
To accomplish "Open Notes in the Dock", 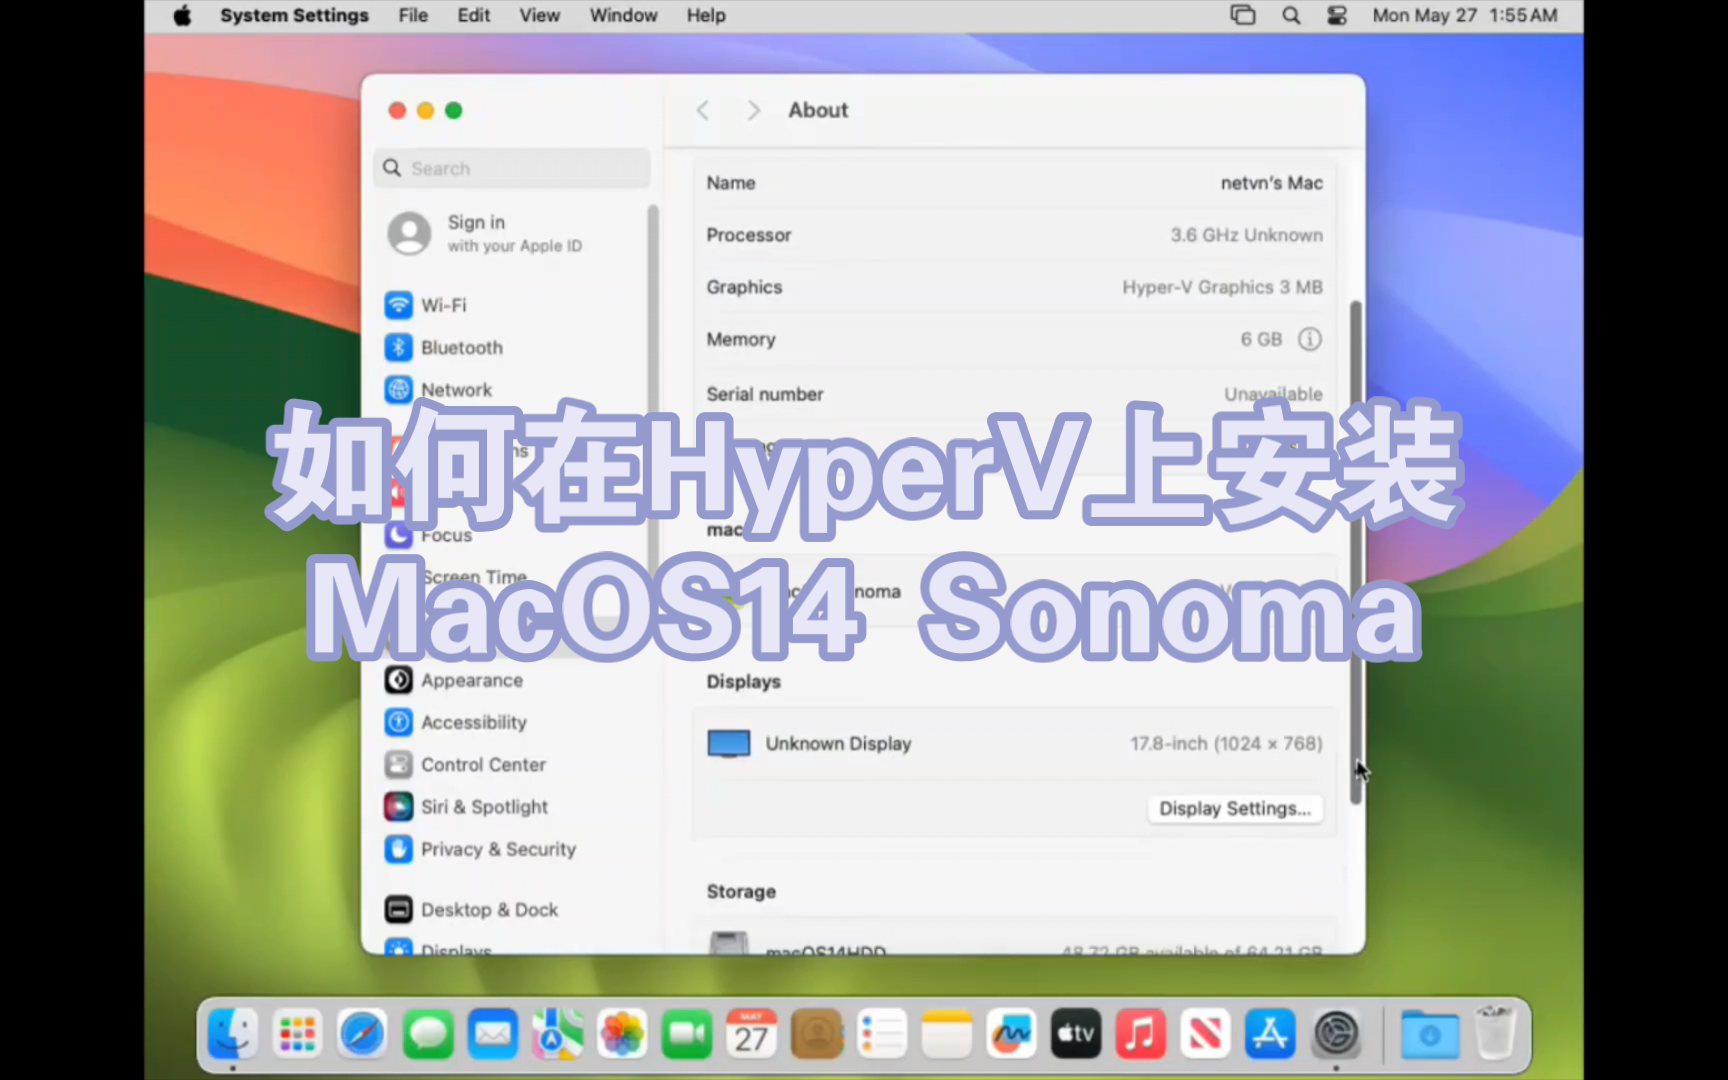I will (x=946, y=1034).
